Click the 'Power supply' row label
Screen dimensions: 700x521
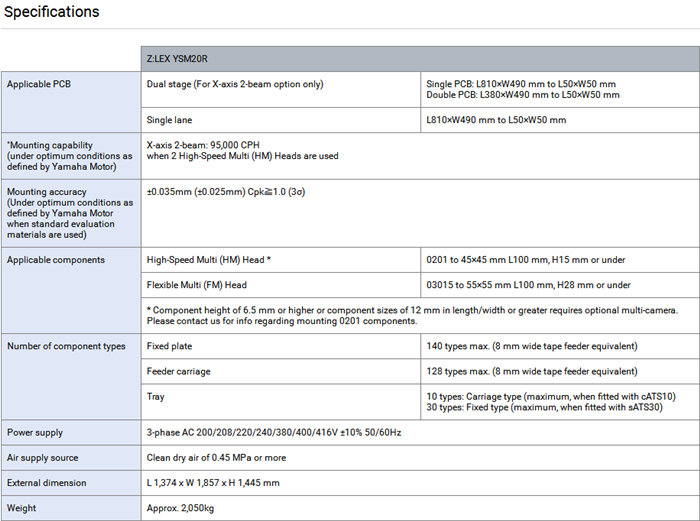pos(35,433)
